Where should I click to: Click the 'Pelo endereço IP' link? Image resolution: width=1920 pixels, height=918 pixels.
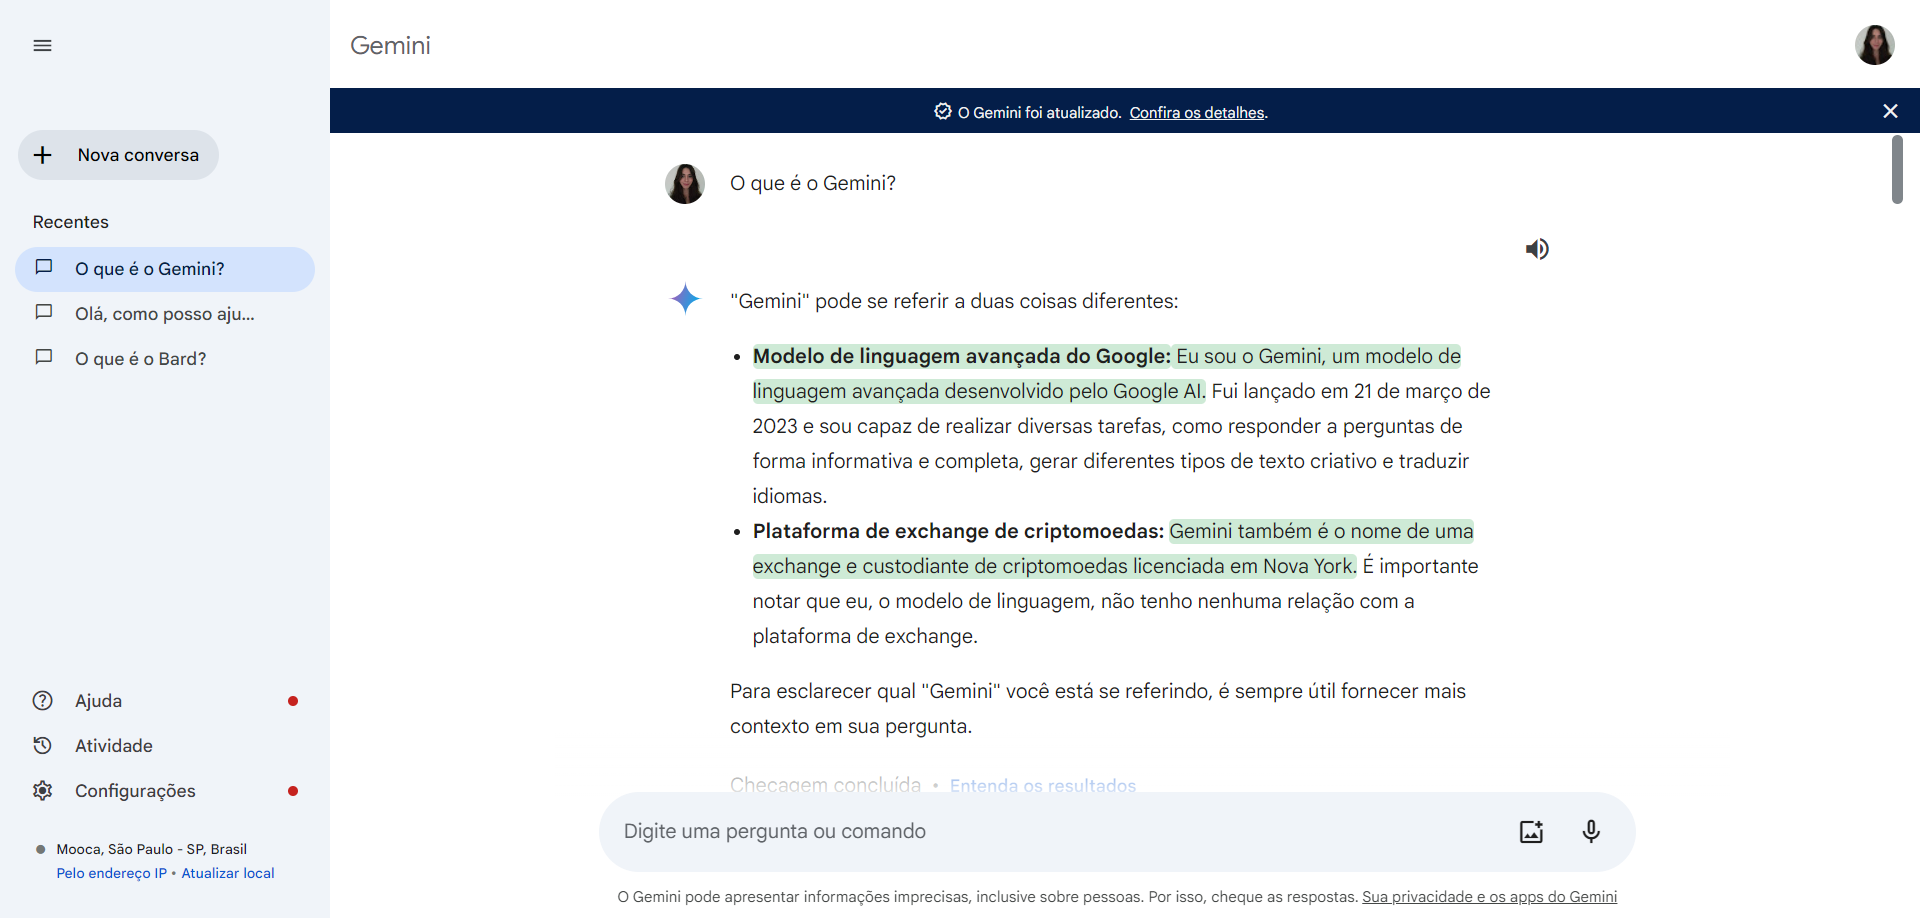point(111,873)
